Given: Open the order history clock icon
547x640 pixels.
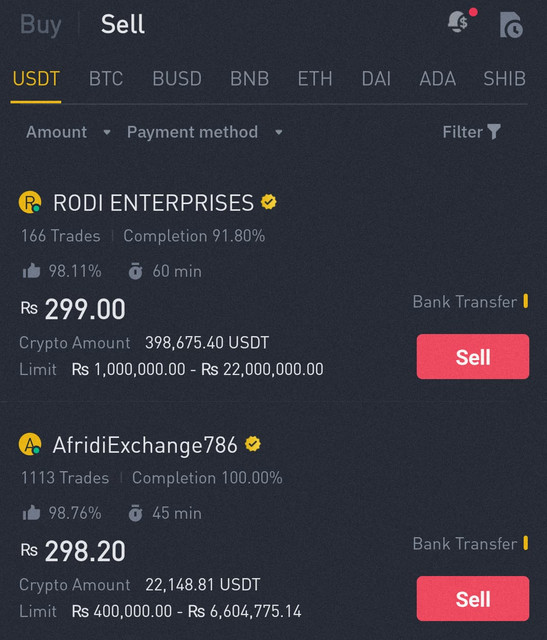Looking at the screenshot, I should coord(511,25).
